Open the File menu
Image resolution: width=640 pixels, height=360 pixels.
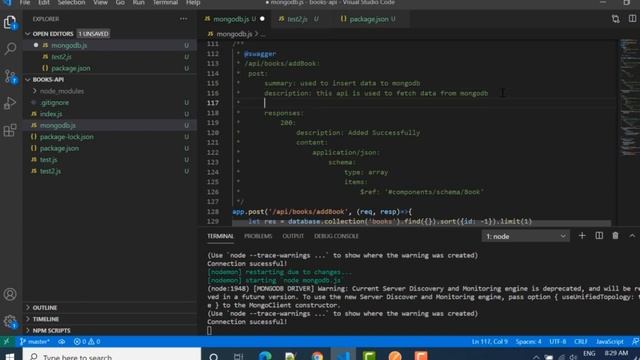tap(25, 3)
